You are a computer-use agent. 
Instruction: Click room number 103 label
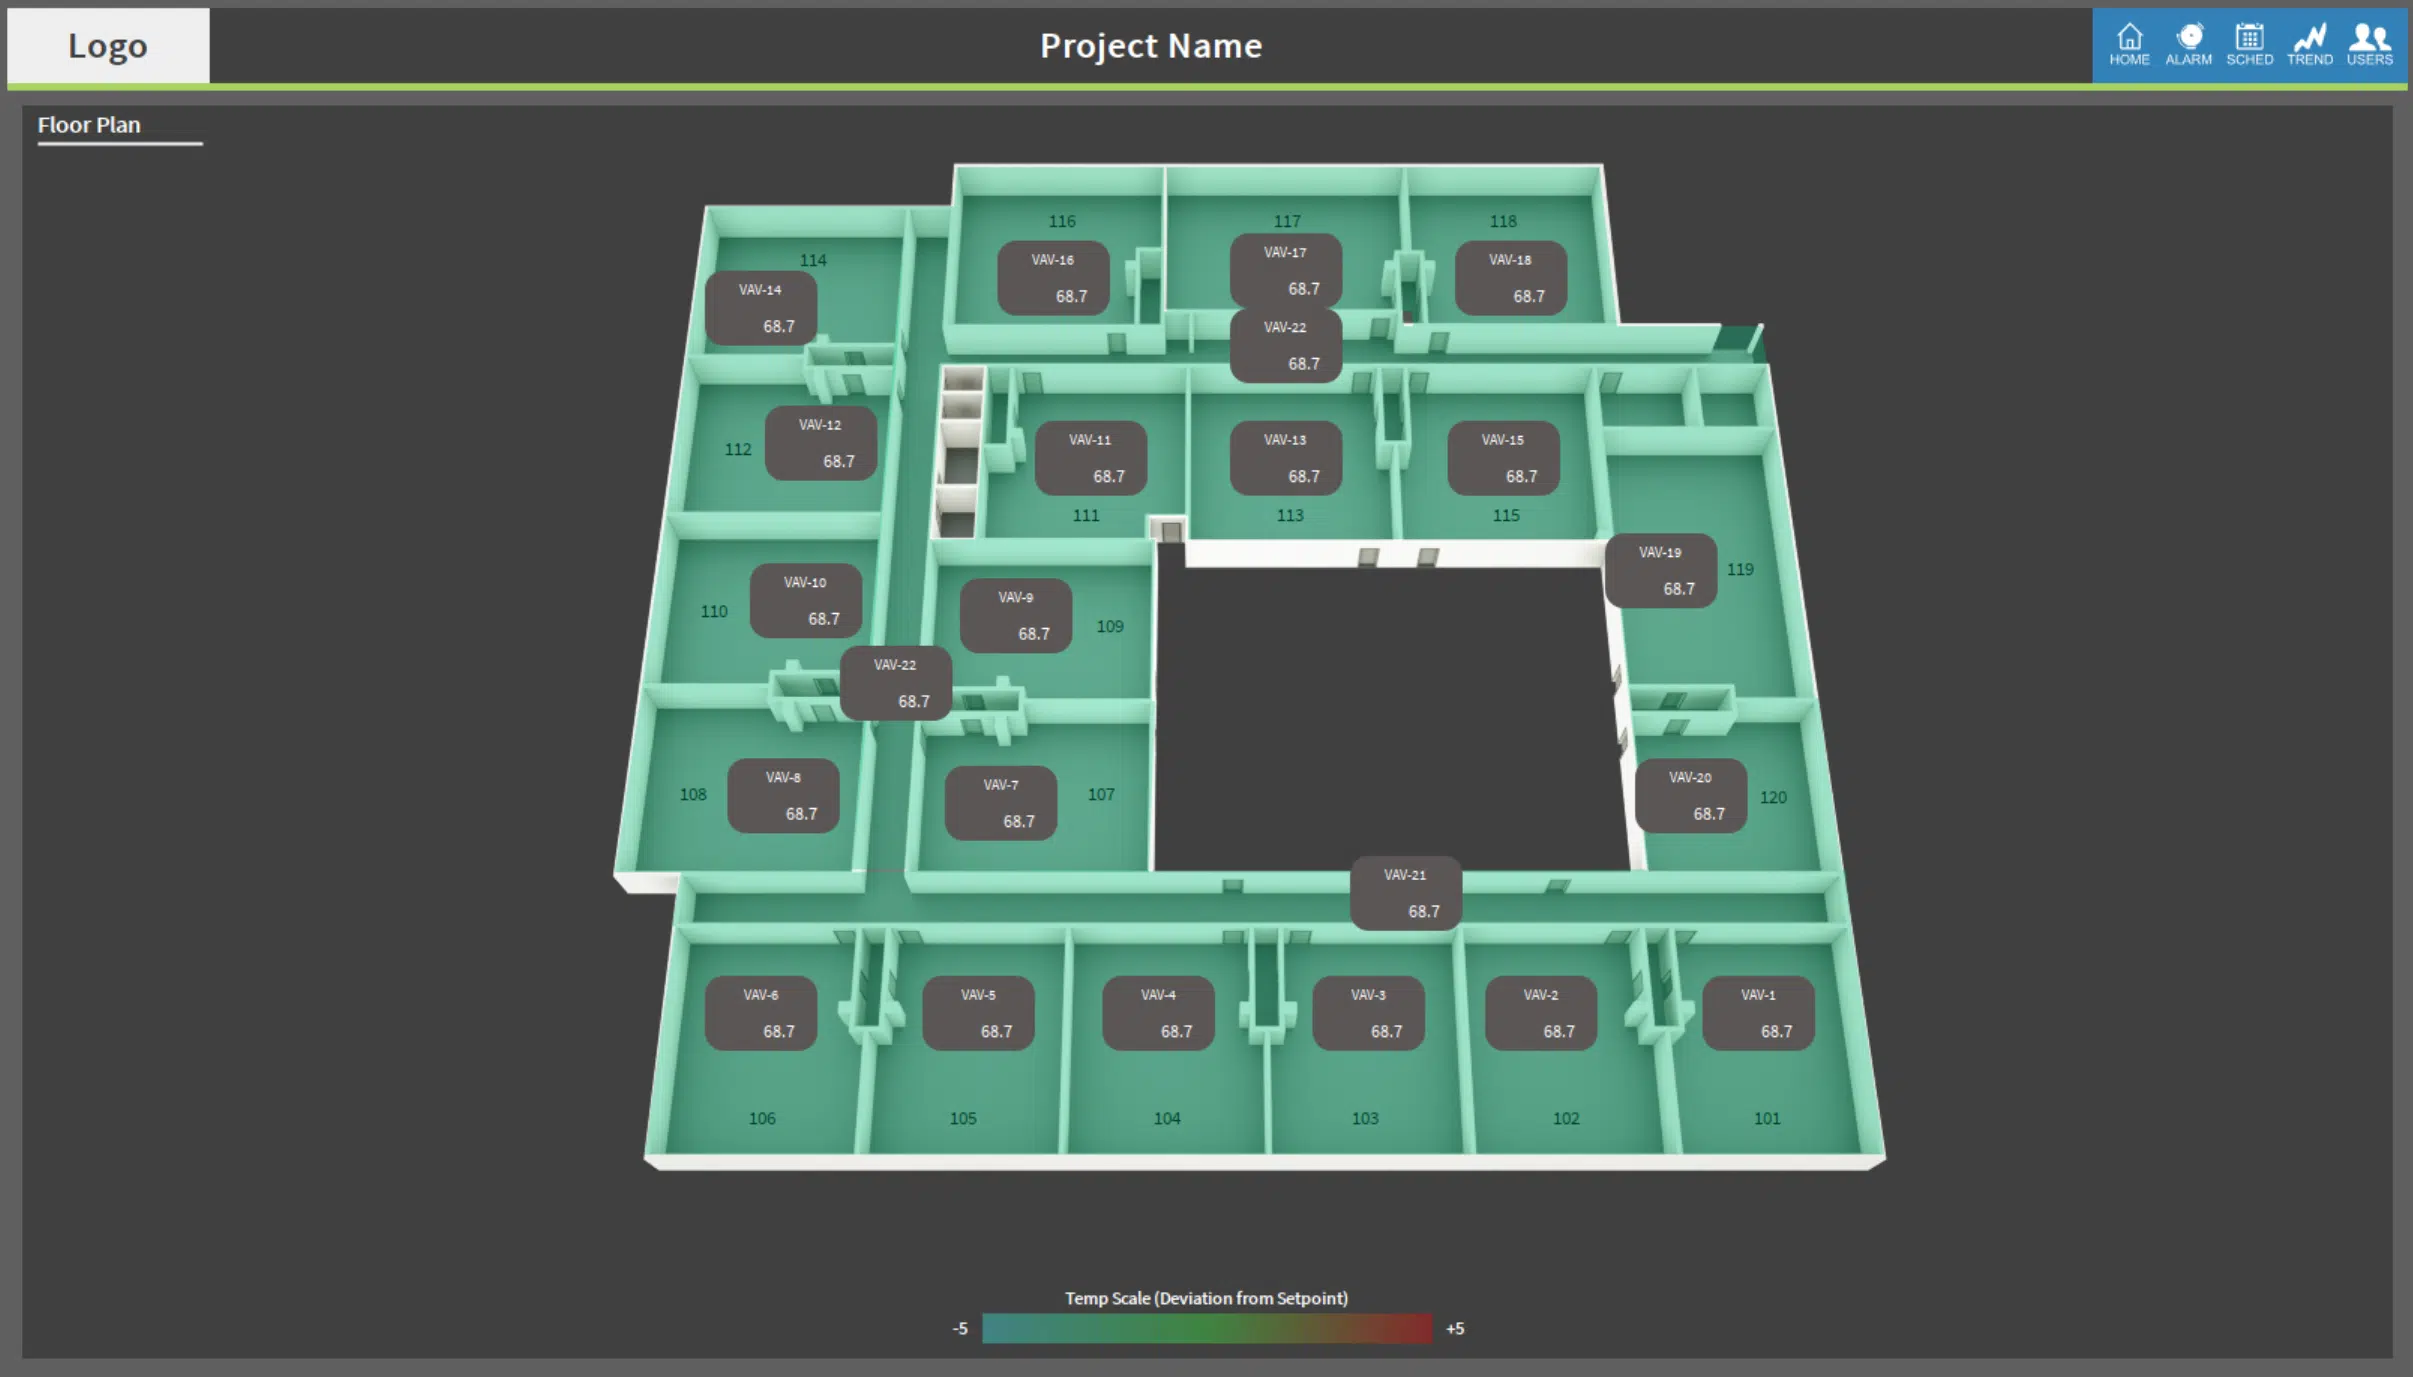tap(1365, 1118)
